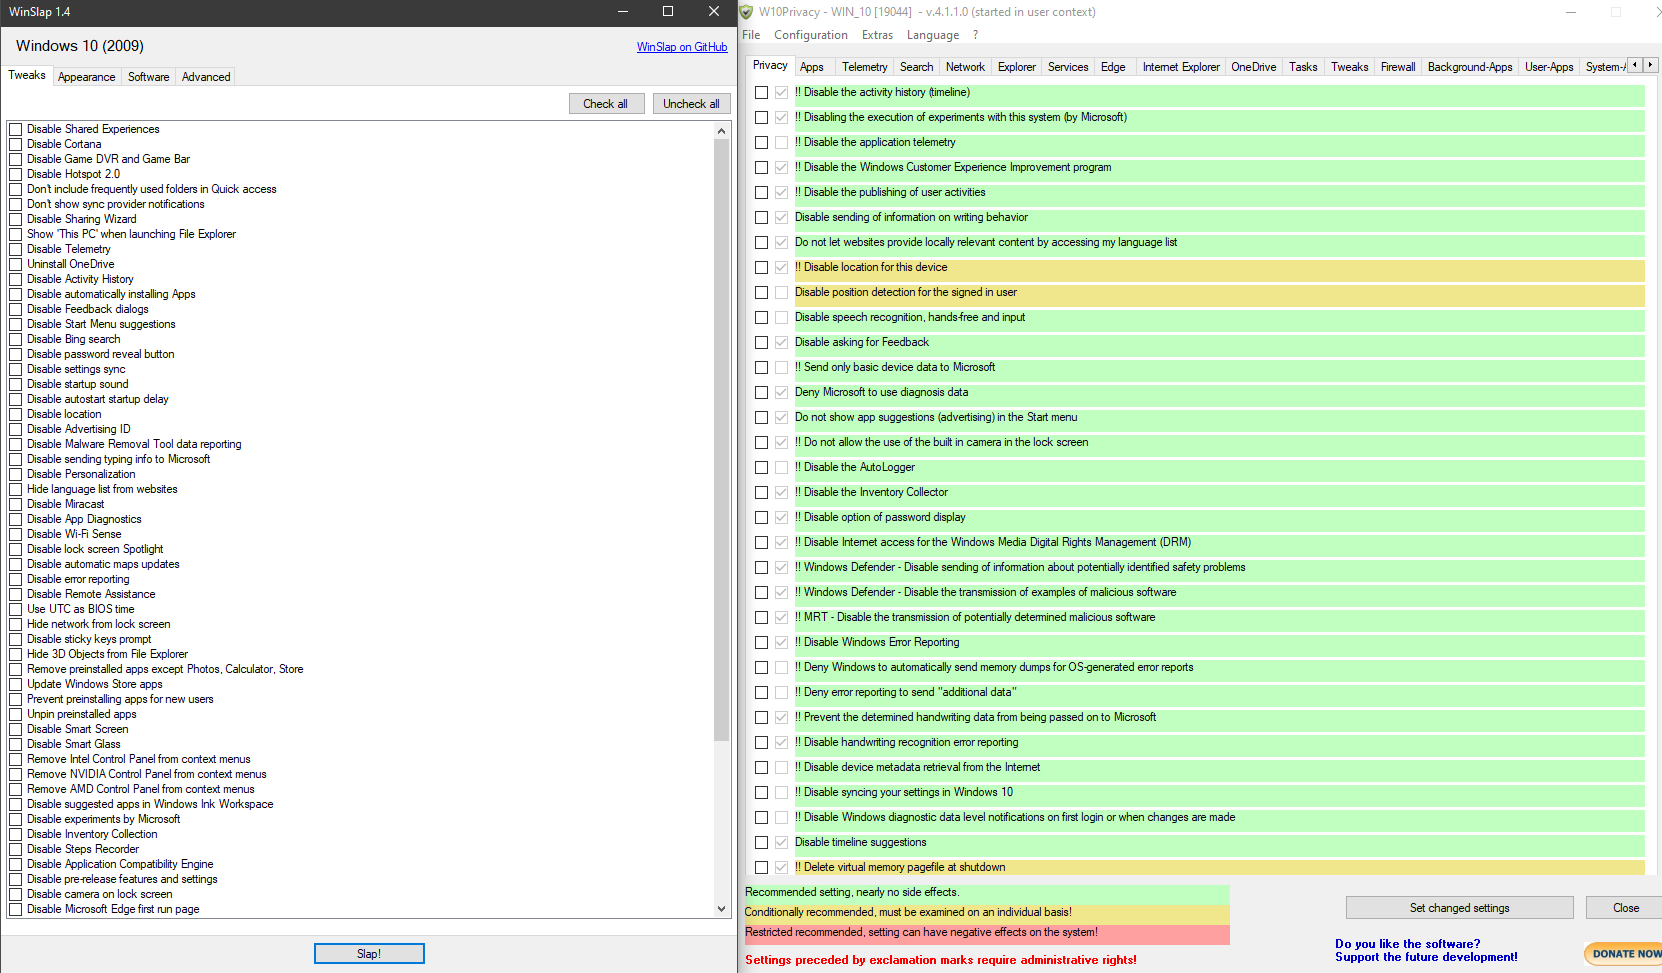Click green 'Recommended setting' legend label
Viewport: 1662px width, 973px height.
(987, 893)
